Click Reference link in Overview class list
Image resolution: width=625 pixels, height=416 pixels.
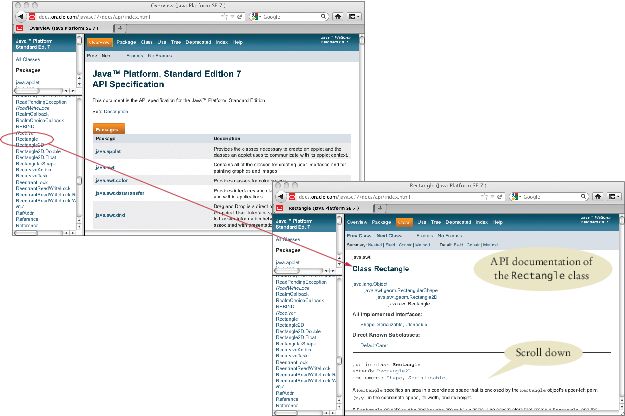27,219
